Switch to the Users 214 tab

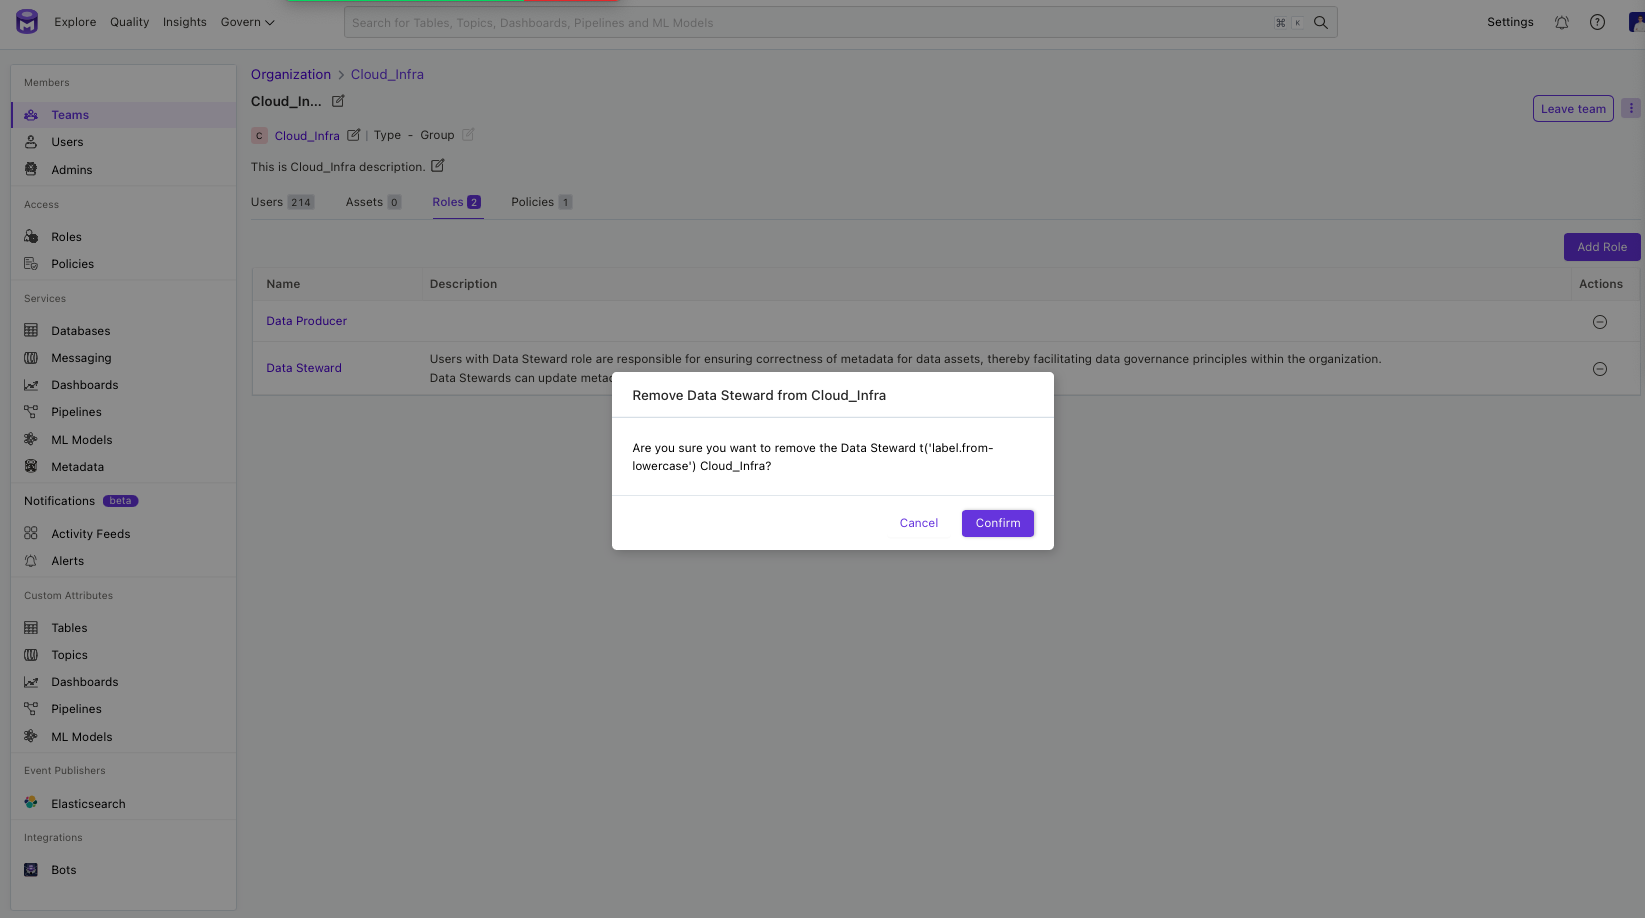282,202
